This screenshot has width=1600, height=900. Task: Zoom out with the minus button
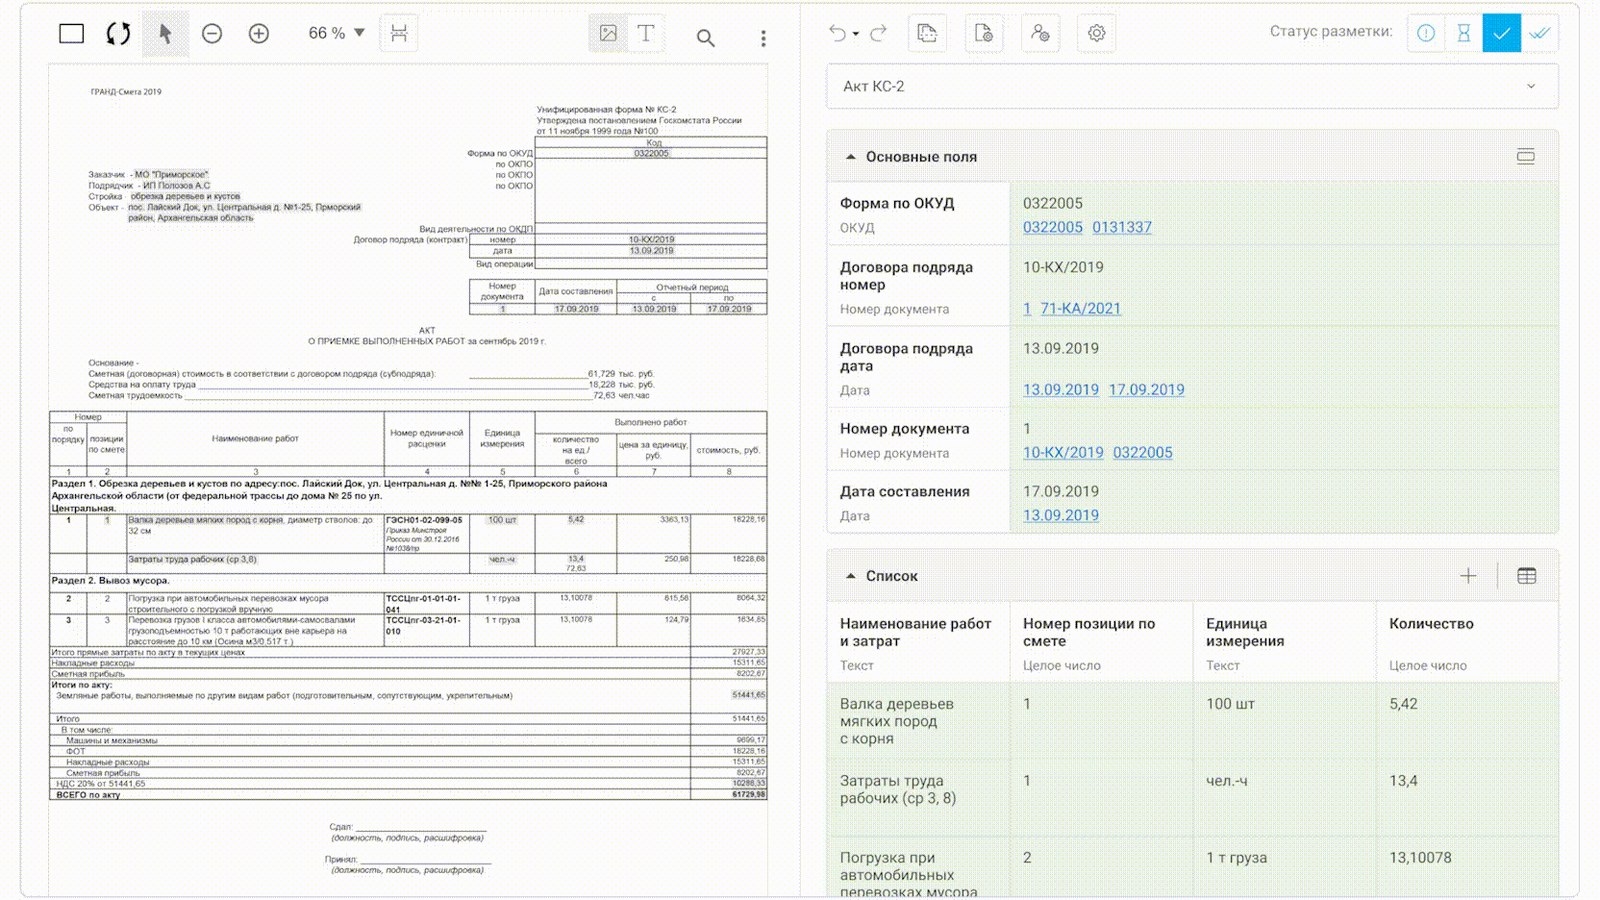pyautogui.click(x=212, y=34)
